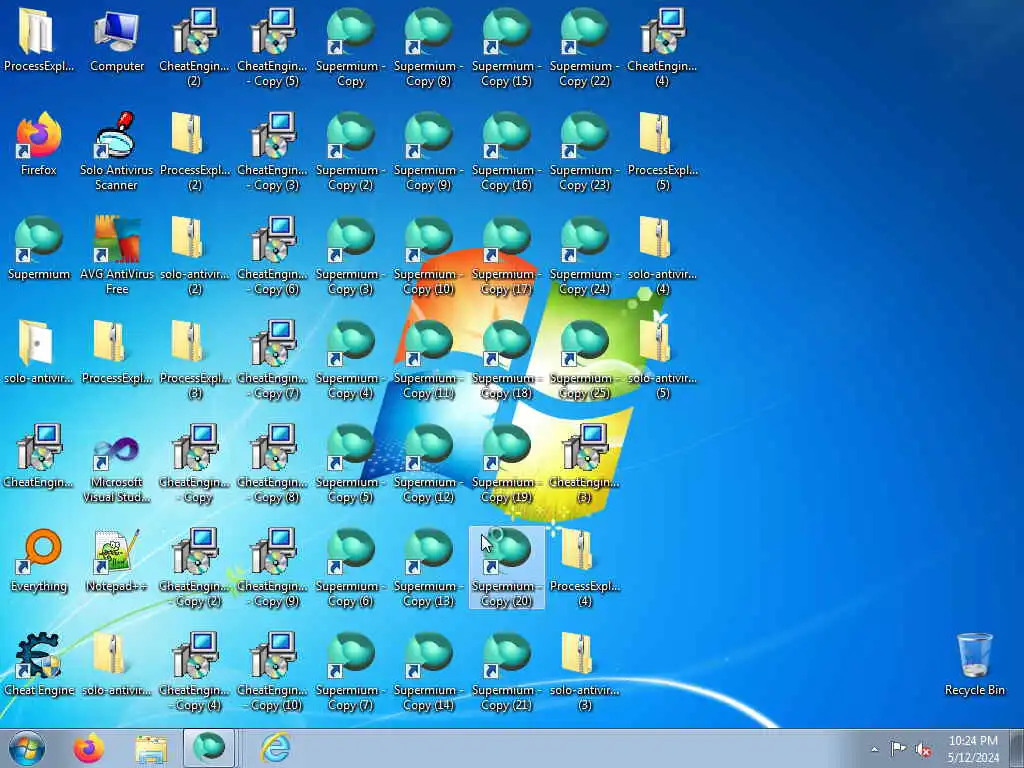1024x768 pixels.
Task: Select Supermium - Copy (21) icon
Action: (x=507, y=671)
